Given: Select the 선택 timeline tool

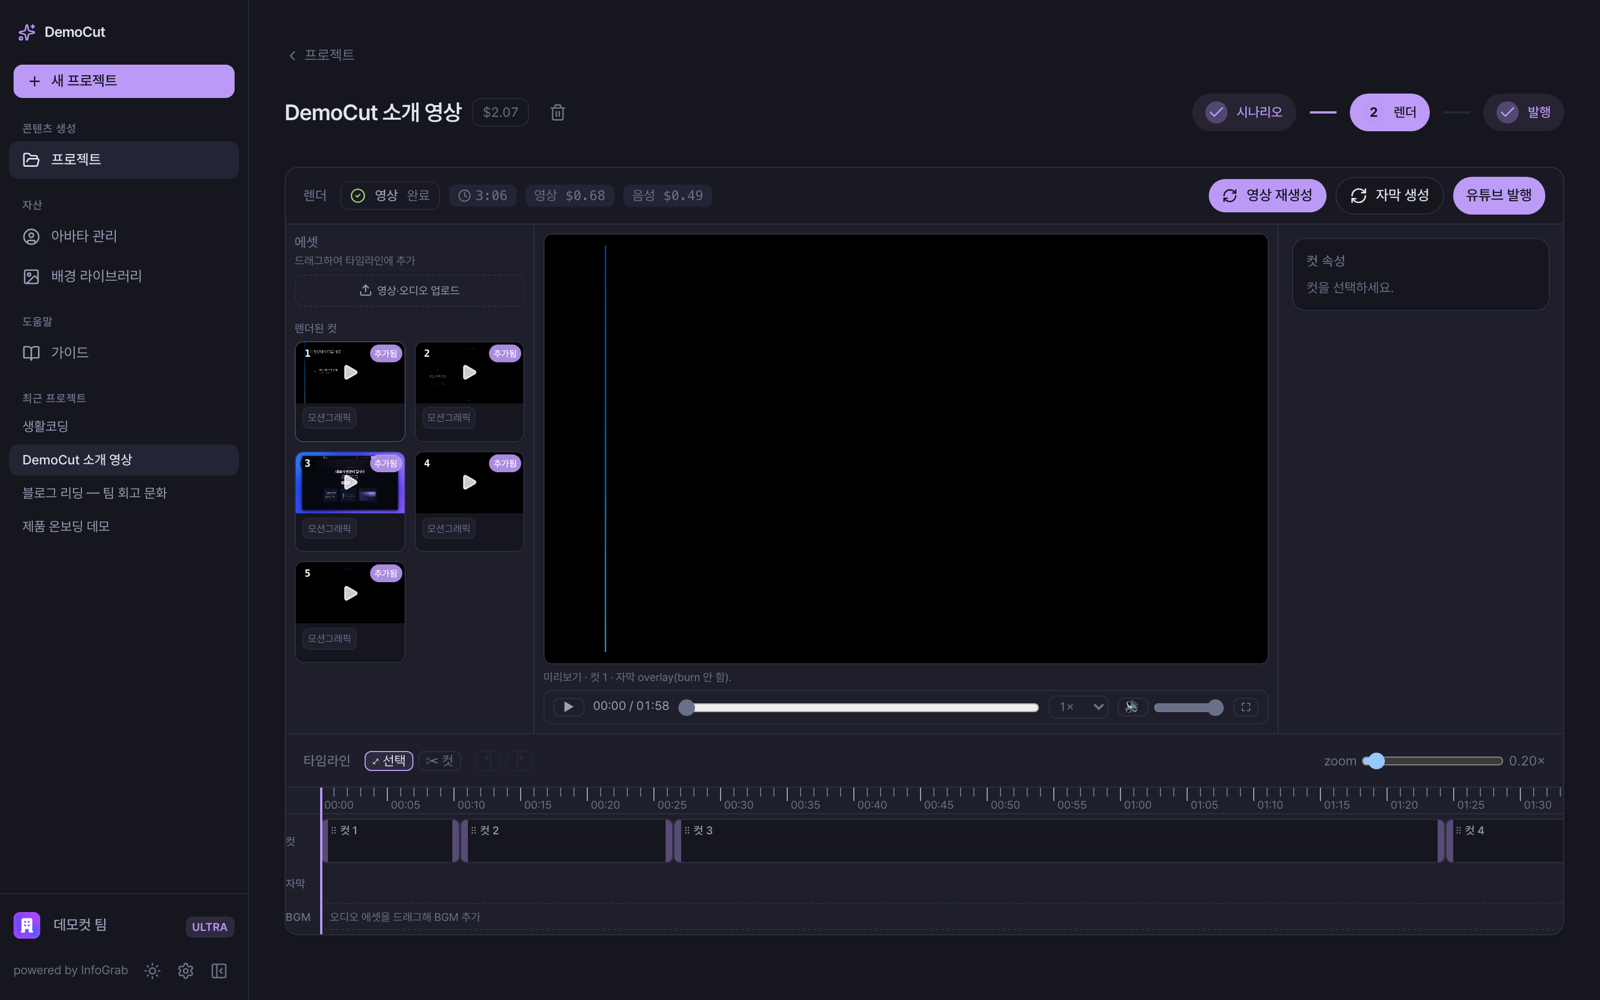Looking at the screenshot, I should coord(389,761).
